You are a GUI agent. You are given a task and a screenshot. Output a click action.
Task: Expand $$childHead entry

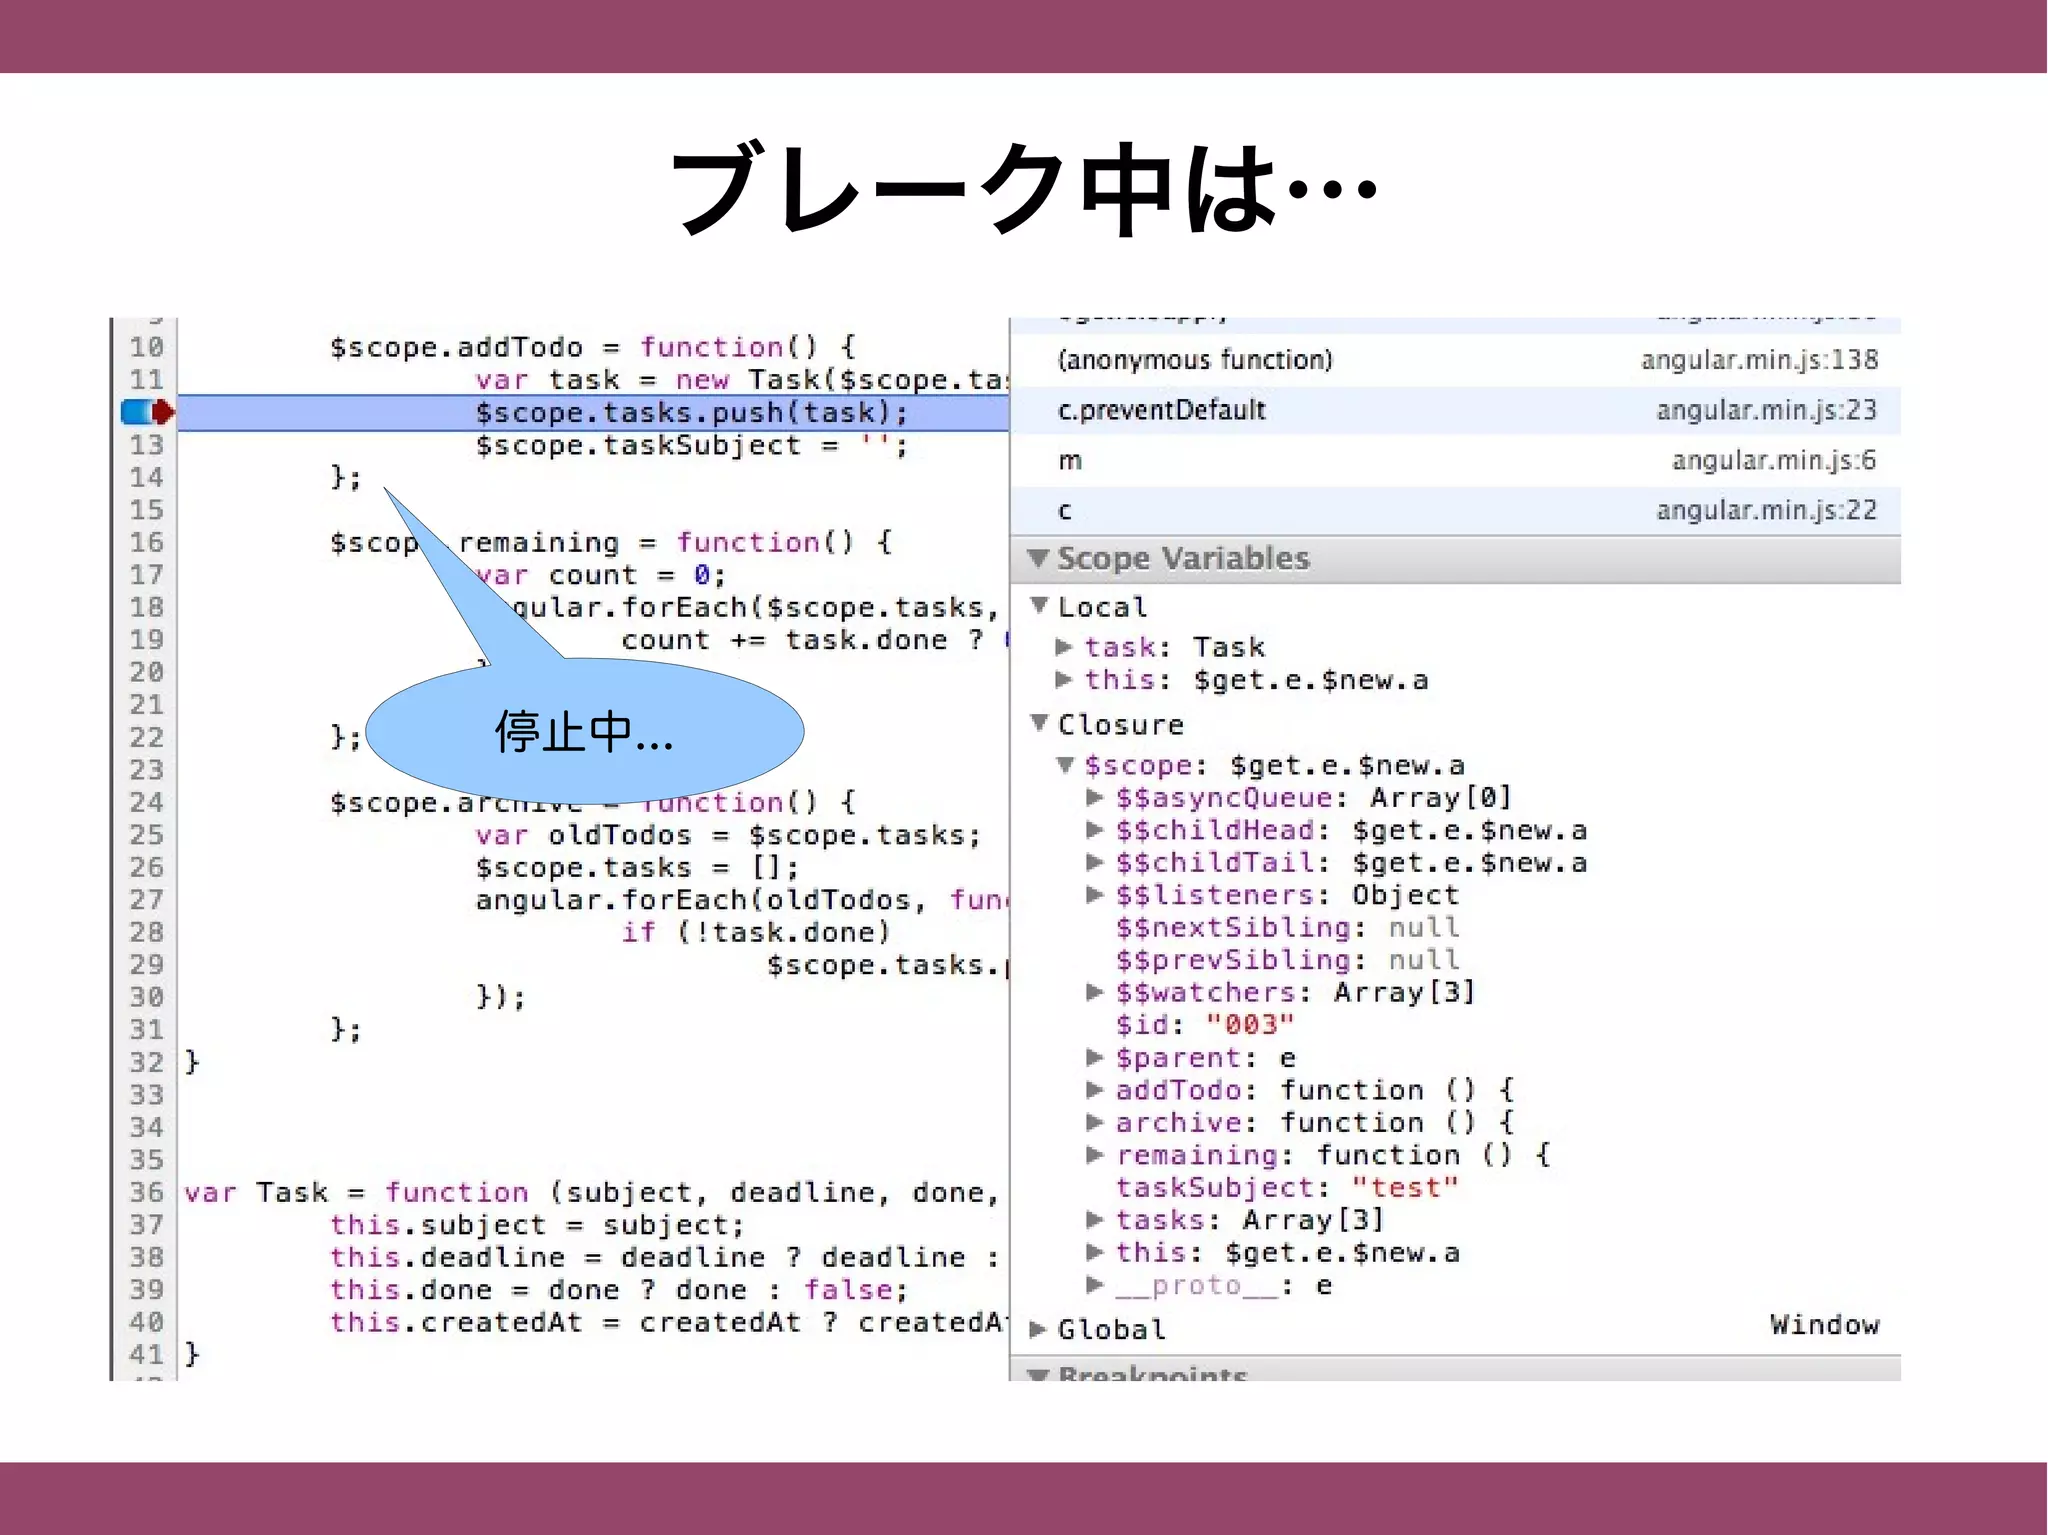click(x=1095, y=830)
